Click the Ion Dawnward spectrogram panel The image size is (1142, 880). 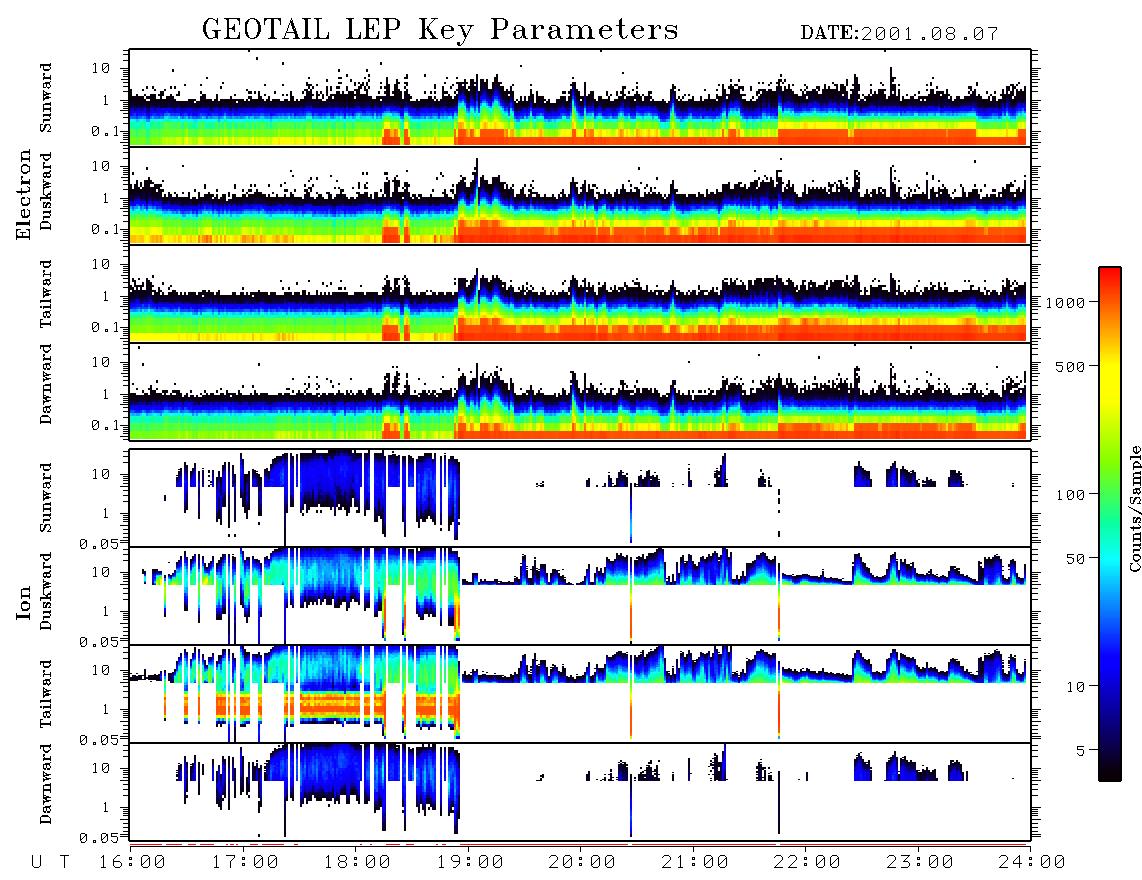pyautogui.click(x=580, y=791)
